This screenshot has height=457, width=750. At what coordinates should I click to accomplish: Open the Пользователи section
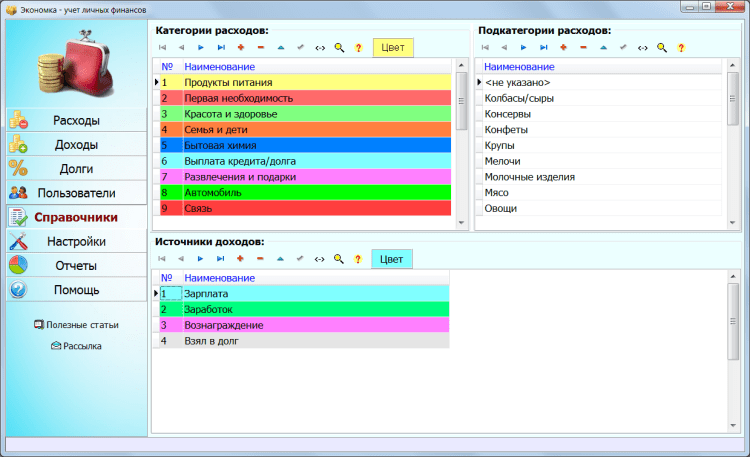77,193
